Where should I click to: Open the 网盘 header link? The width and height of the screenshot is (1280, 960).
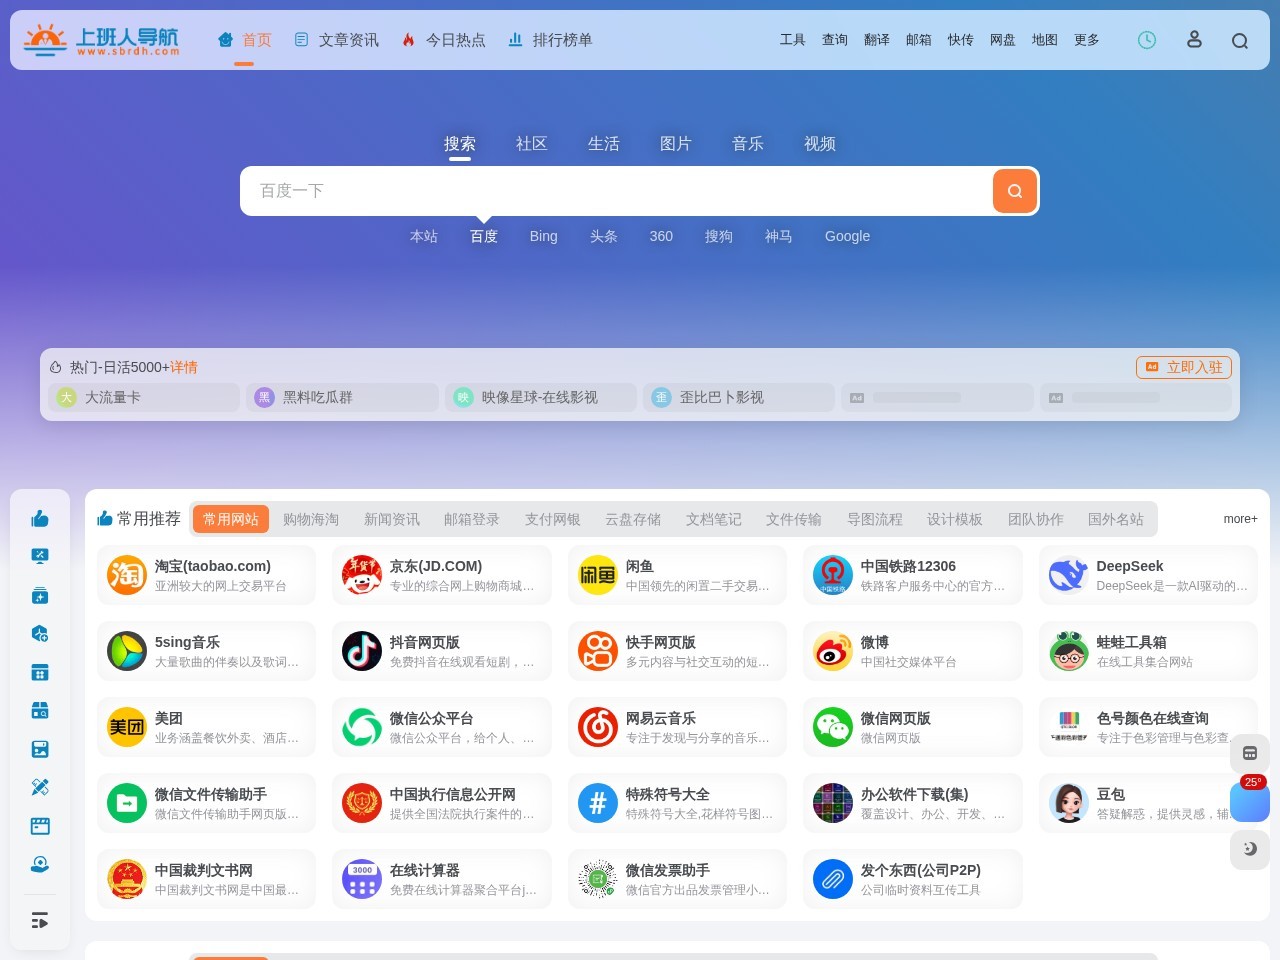pyautogui.click(x=1003, y=40)
